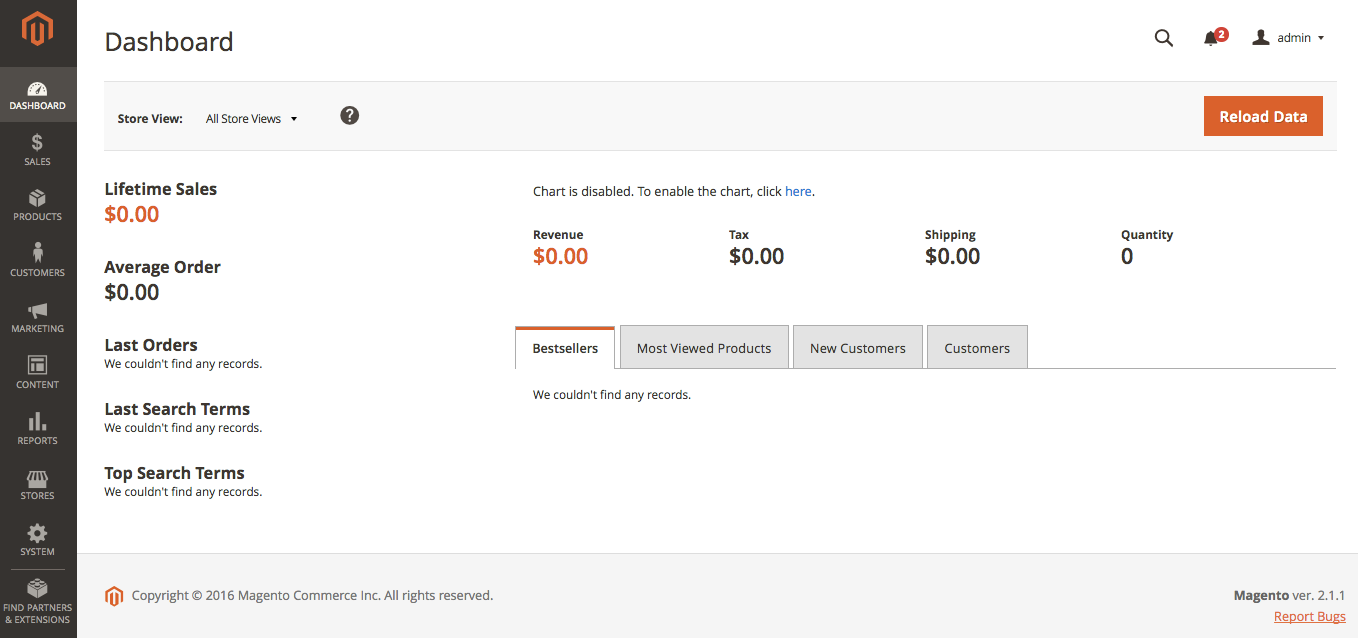
Task: Click the 'here' link to enable chart
Action: (798, 191)
